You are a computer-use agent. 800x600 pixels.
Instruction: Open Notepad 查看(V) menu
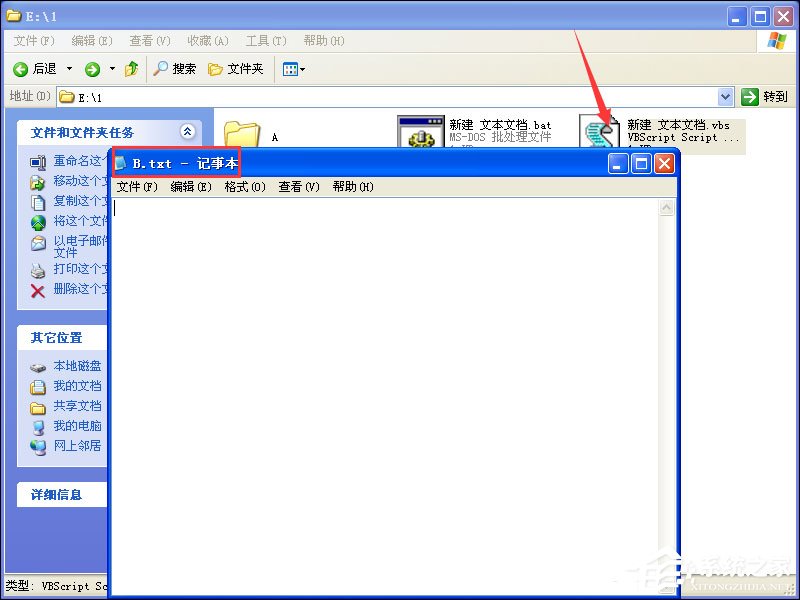click(x=299, y=187)
